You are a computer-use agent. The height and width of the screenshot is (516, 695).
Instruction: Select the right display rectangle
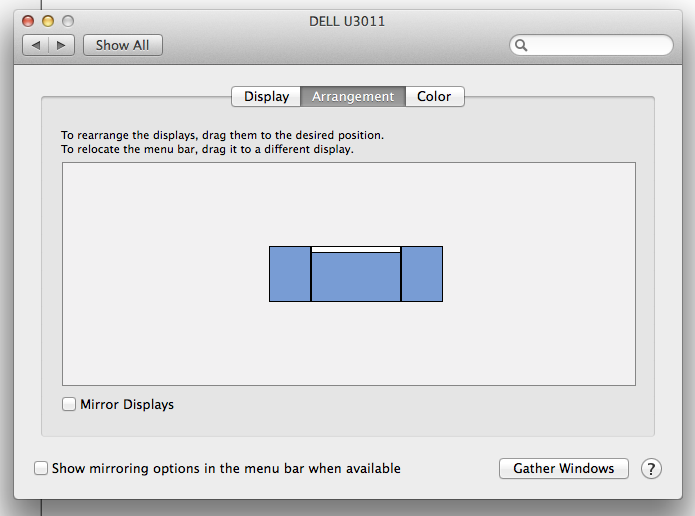pyautogui.click(x=422, y=274)
